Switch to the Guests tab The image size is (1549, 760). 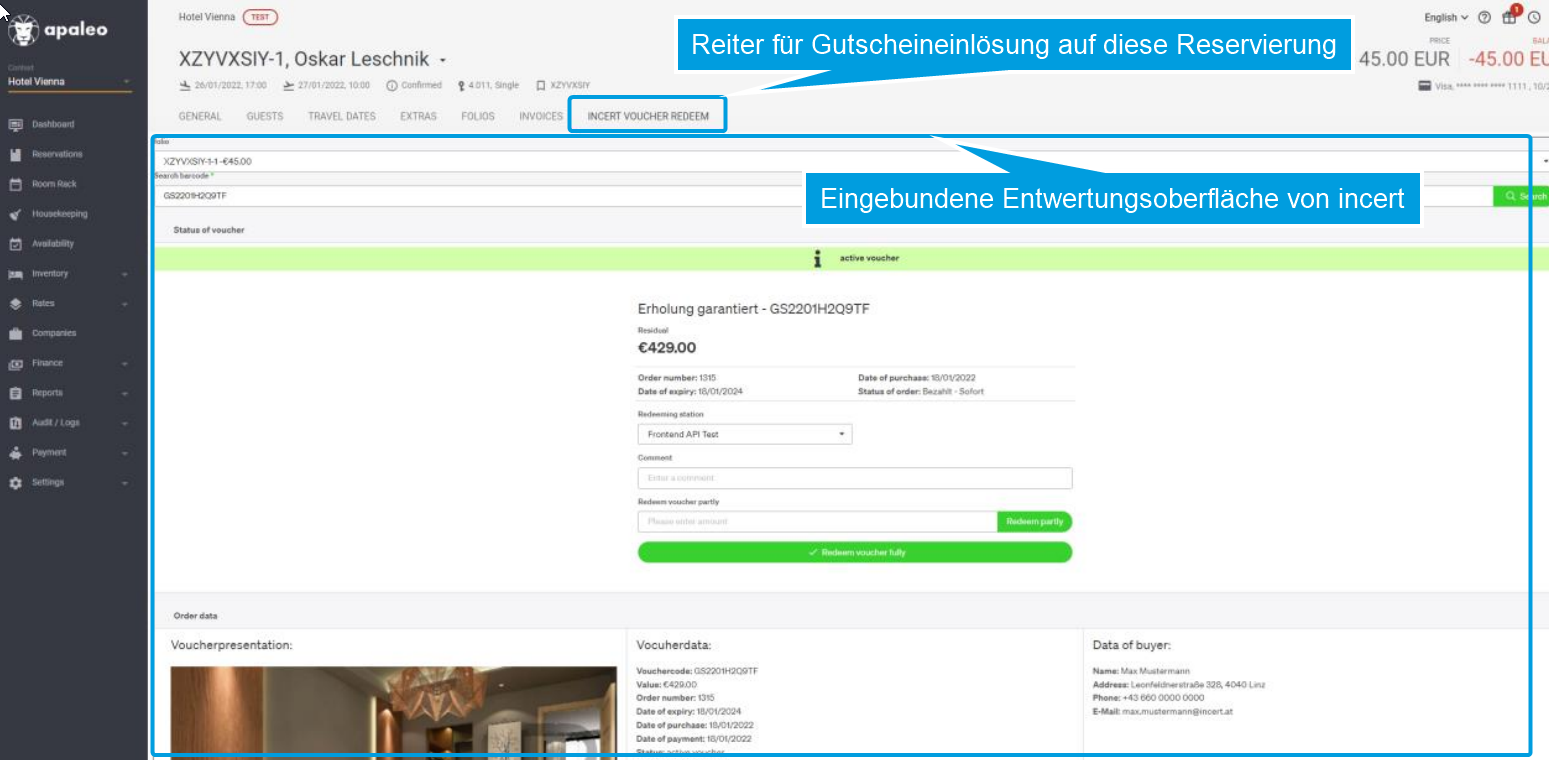click(x=265, y=117)
